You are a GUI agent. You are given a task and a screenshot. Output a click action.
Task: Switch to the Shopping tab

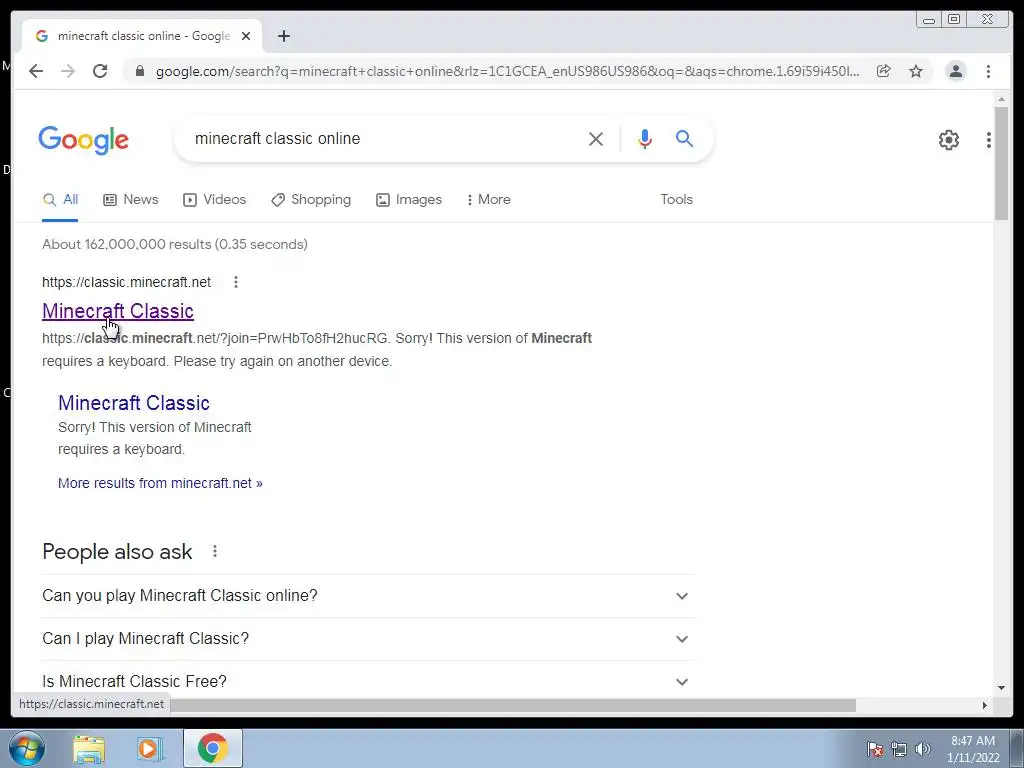(x=311, y=200)
